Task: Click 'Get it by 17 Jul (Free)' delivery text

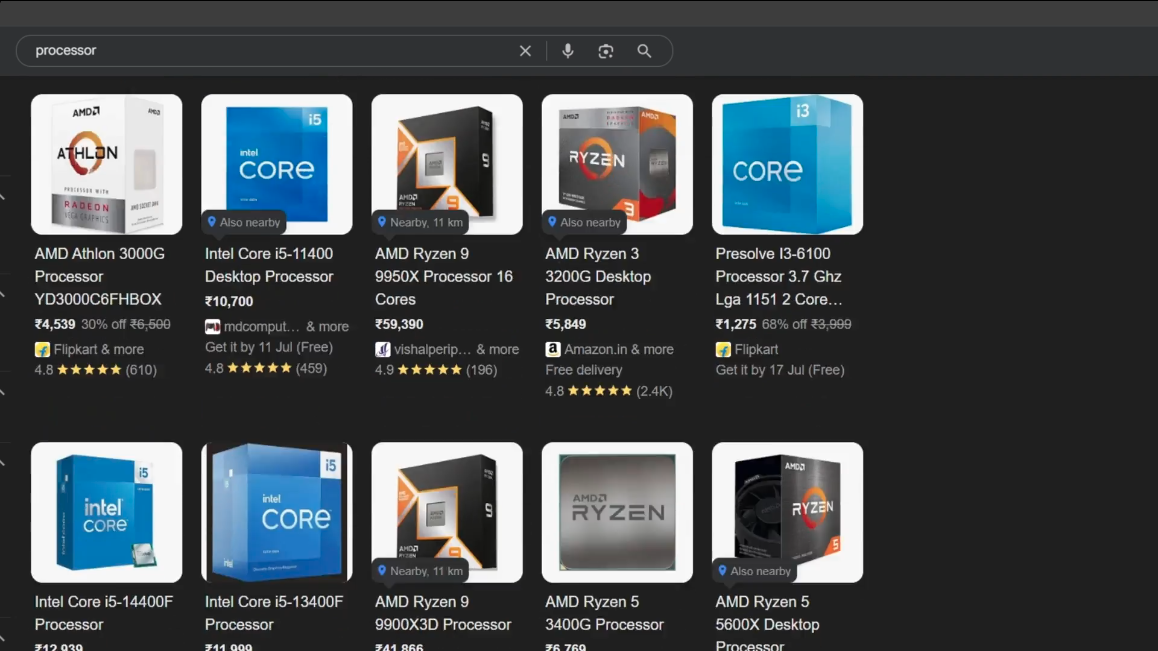Action: click(780, 370)
